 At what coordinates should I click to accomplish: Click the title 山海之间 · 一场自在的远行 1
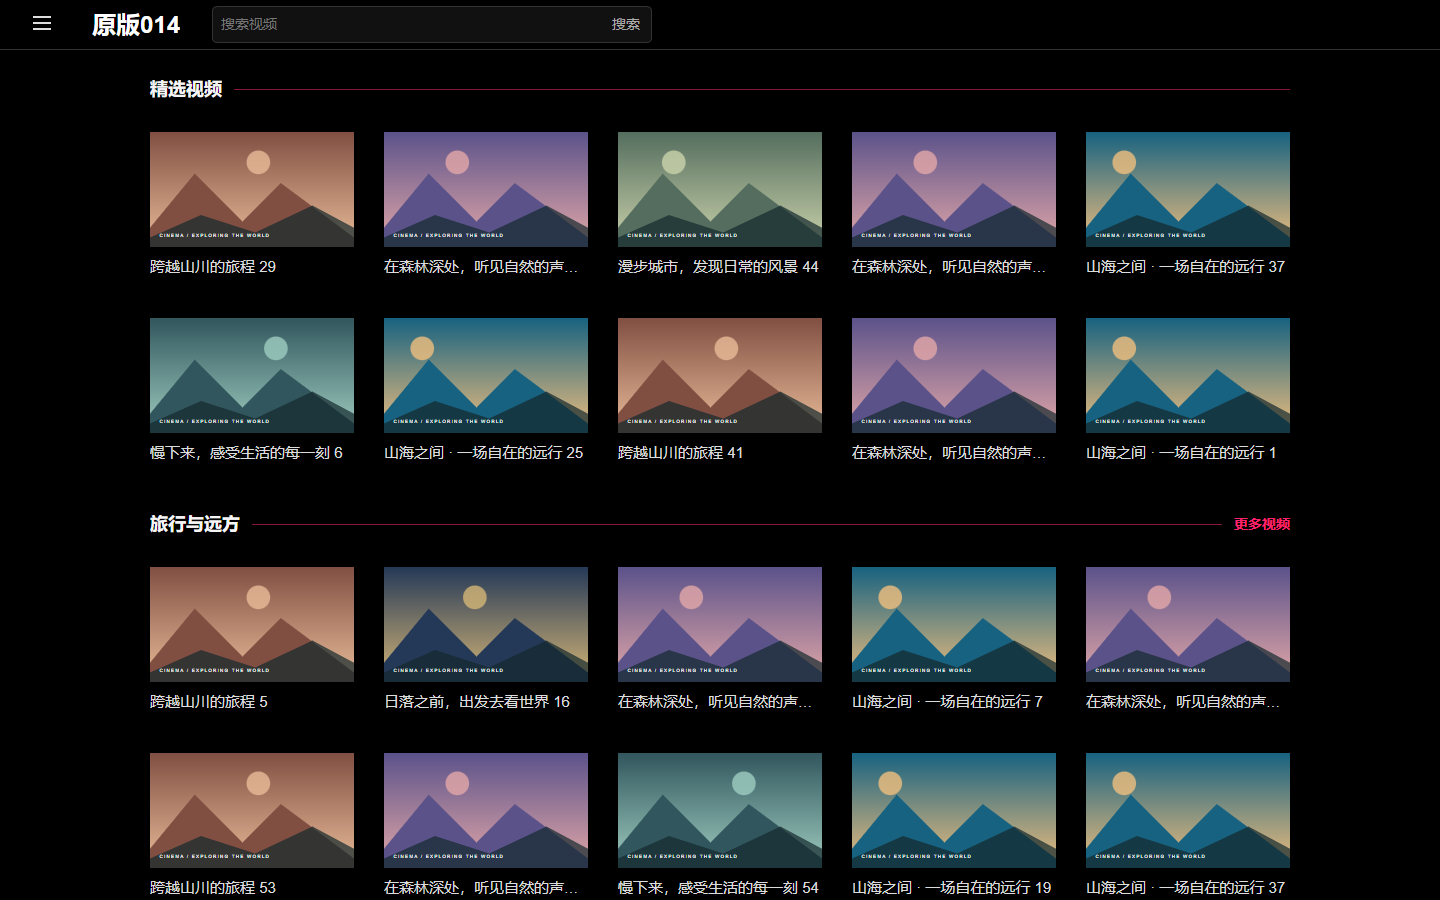click(1181, 453)
